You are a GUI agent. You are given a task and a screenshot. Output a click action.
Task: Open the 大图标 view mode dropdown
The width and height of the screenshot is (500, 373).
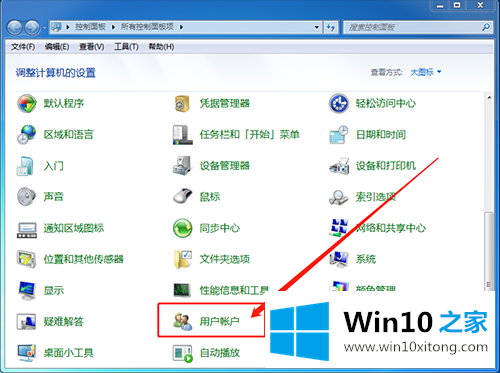coord(426,72)
